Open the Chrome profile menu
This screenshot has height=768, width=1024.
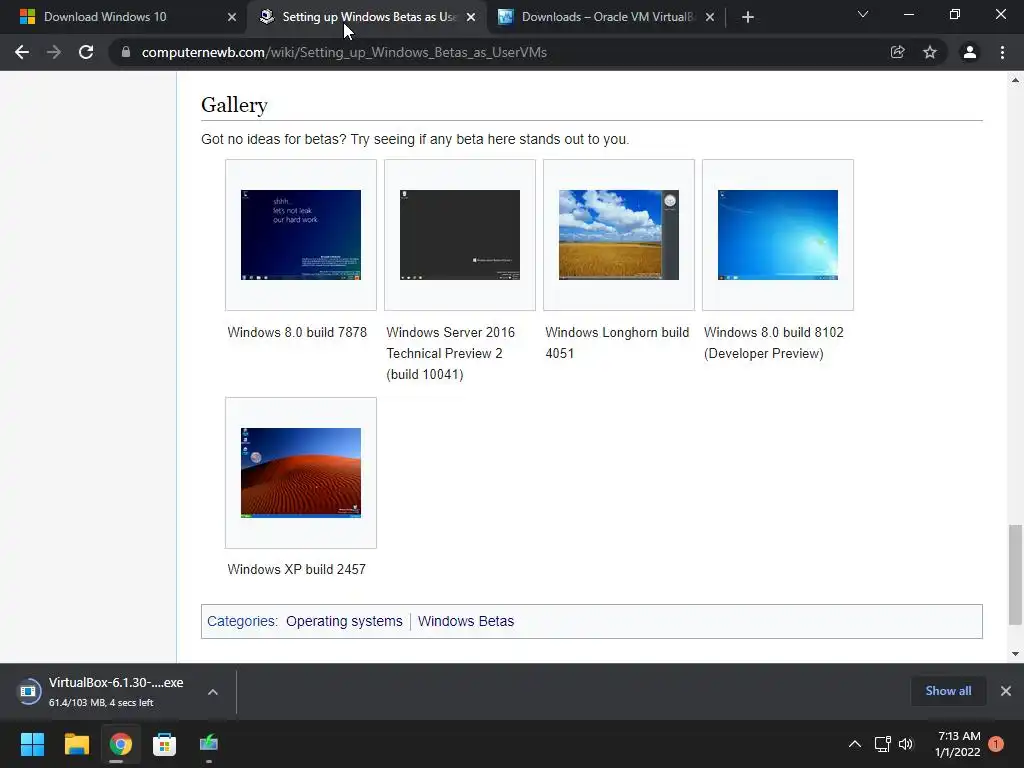[970, 52]
